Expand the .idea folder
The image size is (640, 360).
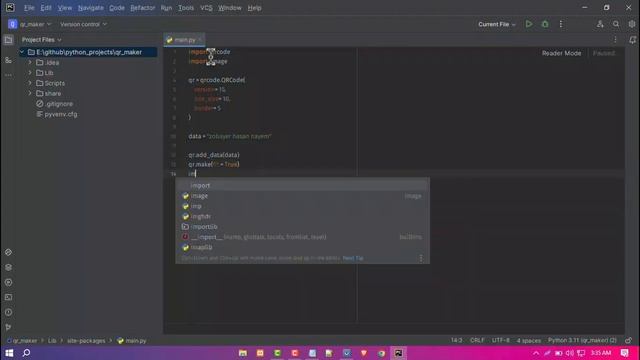[30, 62]
